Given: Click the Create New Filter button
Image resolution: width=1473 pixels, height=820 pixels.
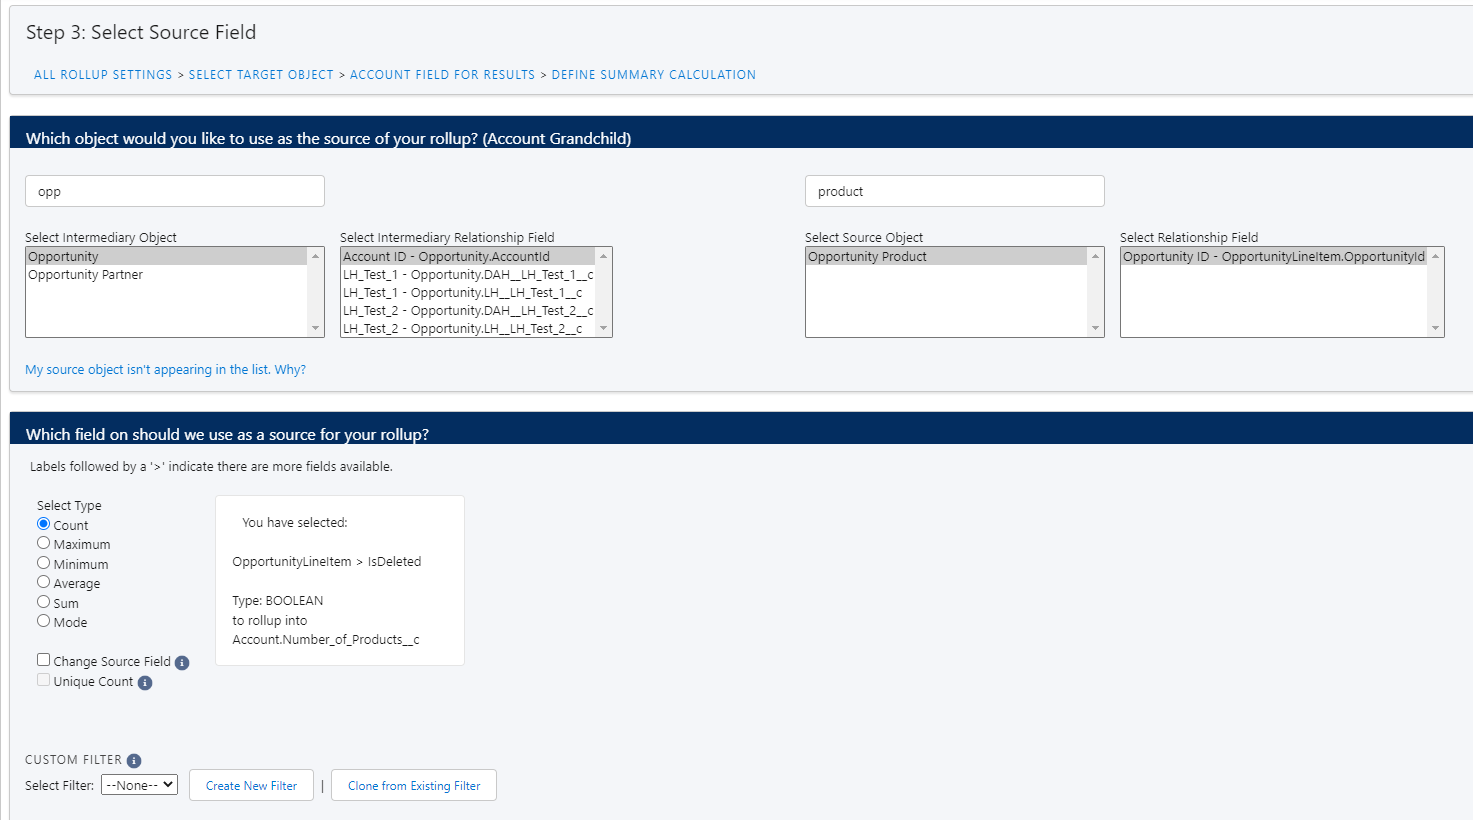Looking at the screenshot, I should (251, 785).
